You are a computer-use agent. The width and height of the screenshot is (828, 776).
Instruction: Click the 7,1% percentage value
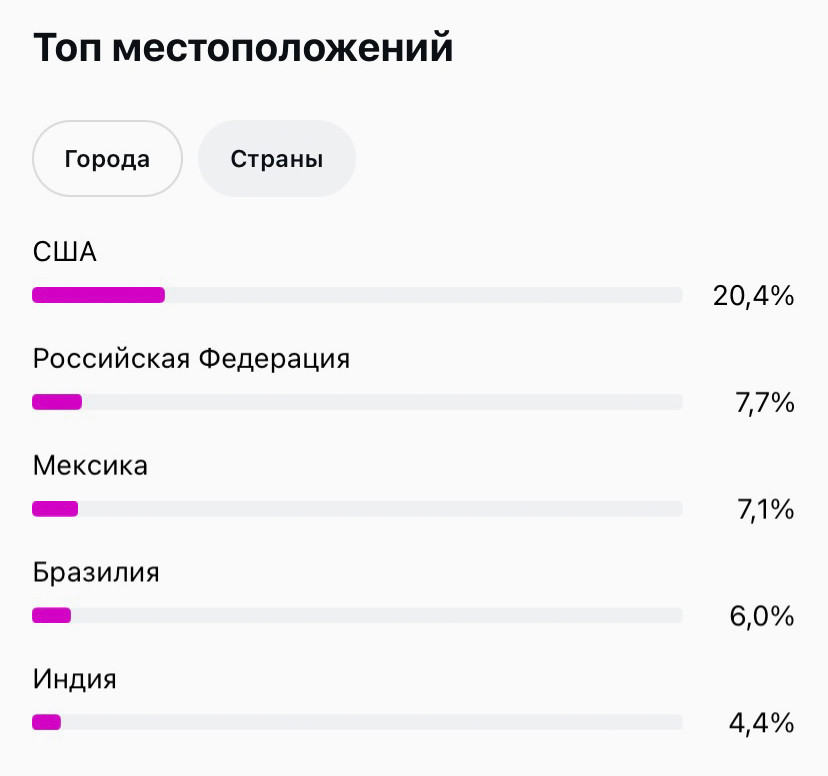765,509
